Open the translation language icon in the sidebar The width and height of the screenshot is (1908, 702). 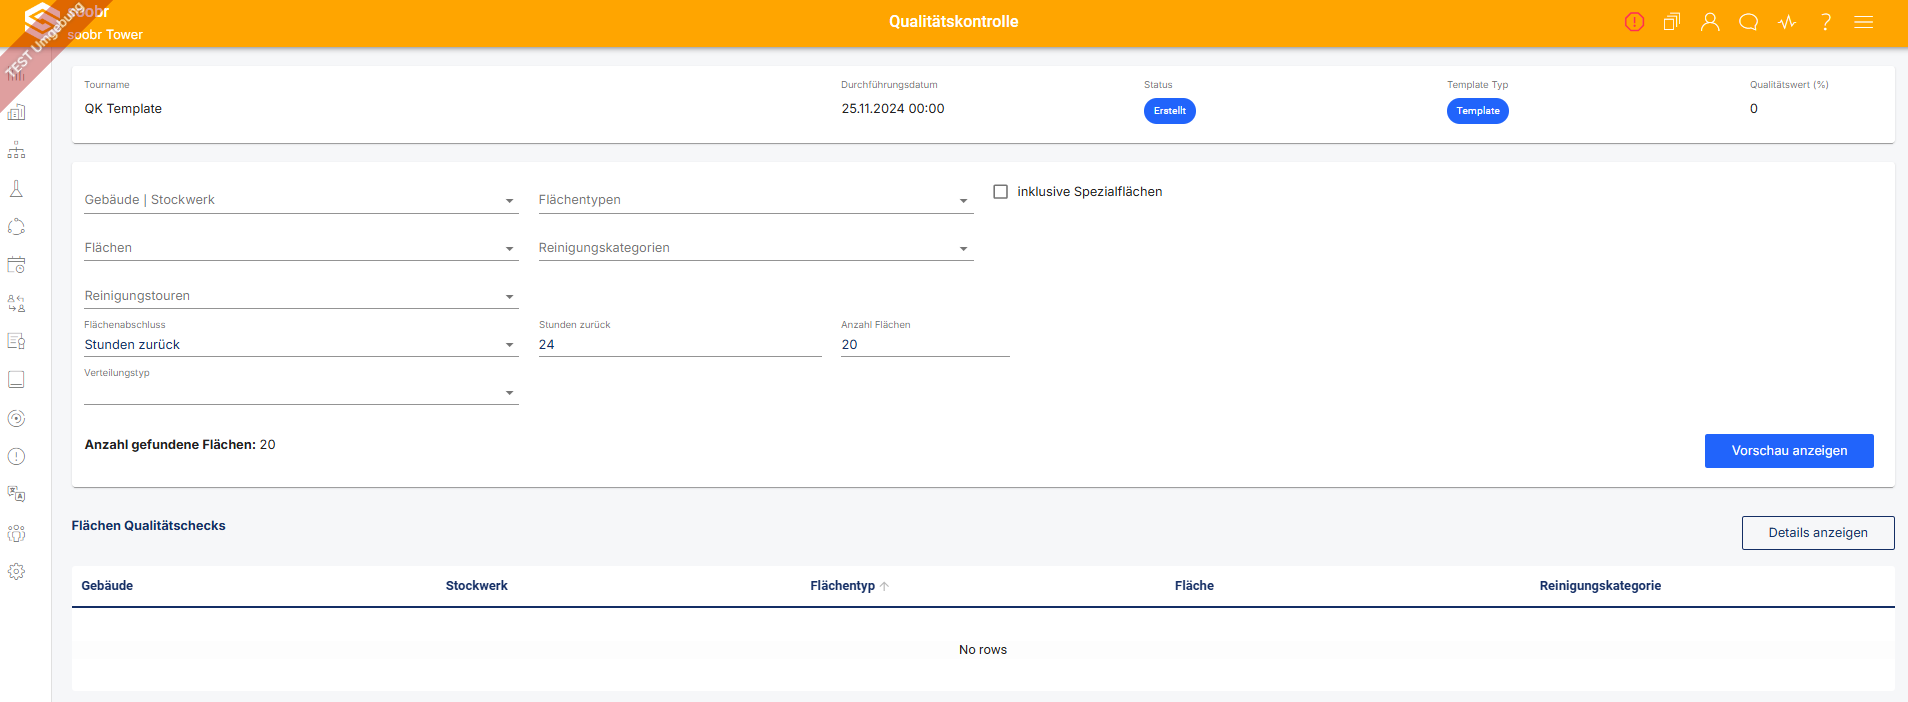click(x=16, y=494)
